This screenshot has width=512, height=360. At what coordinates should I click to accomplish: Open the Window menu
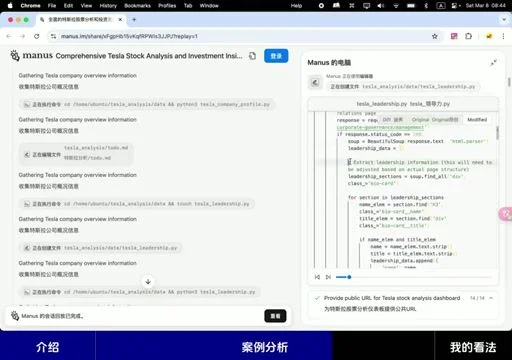pyautogui.click(x=209, y=6)
